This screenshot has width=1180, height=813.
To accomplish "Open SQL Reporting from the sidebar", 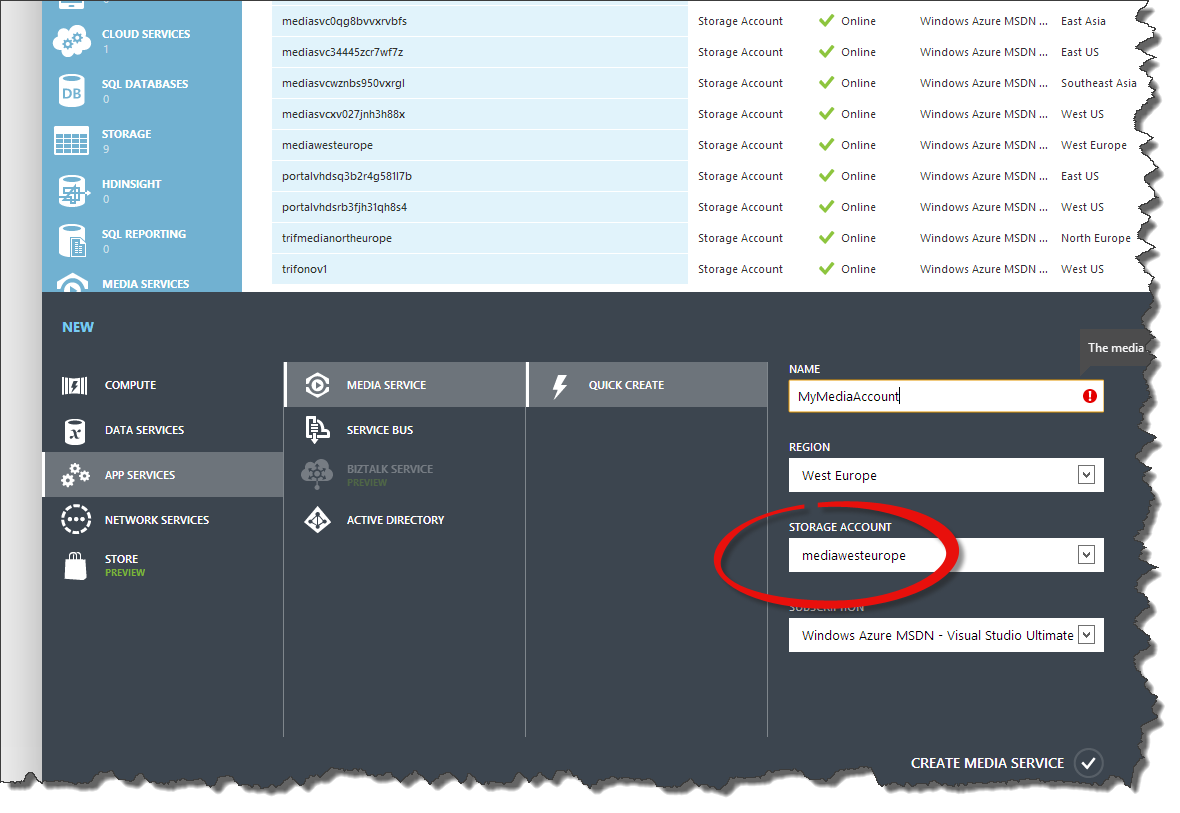I will click(x=70, y=240).
